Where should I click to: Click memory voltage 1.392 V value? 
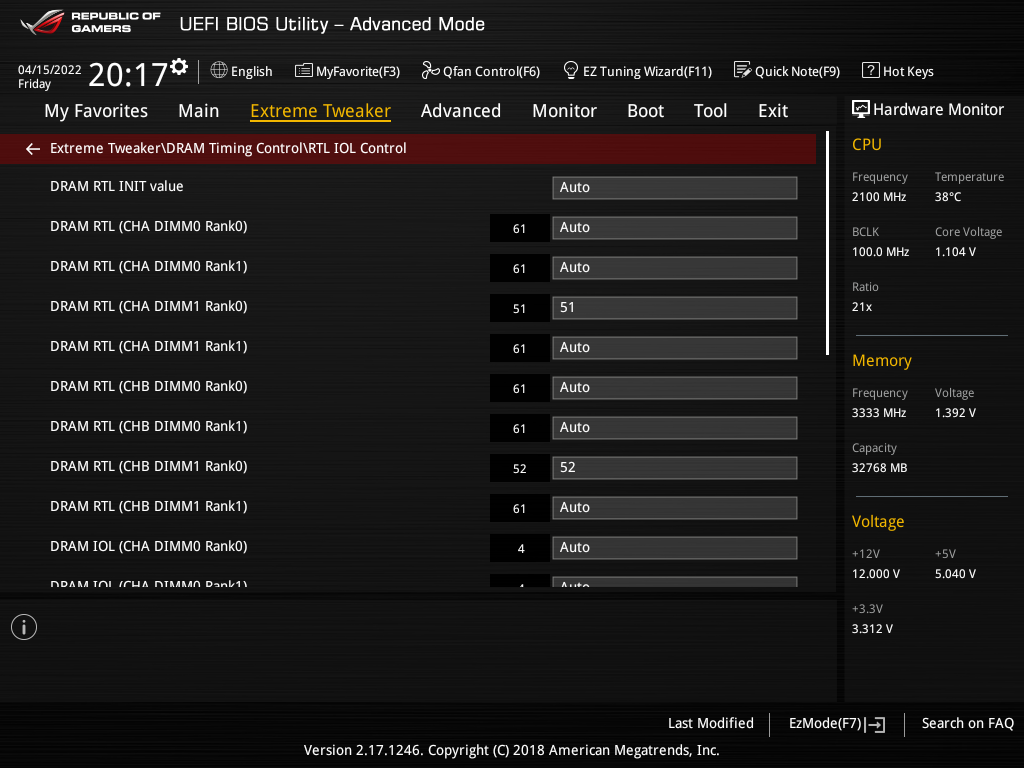pyautogui.click(x=955, y=413)
